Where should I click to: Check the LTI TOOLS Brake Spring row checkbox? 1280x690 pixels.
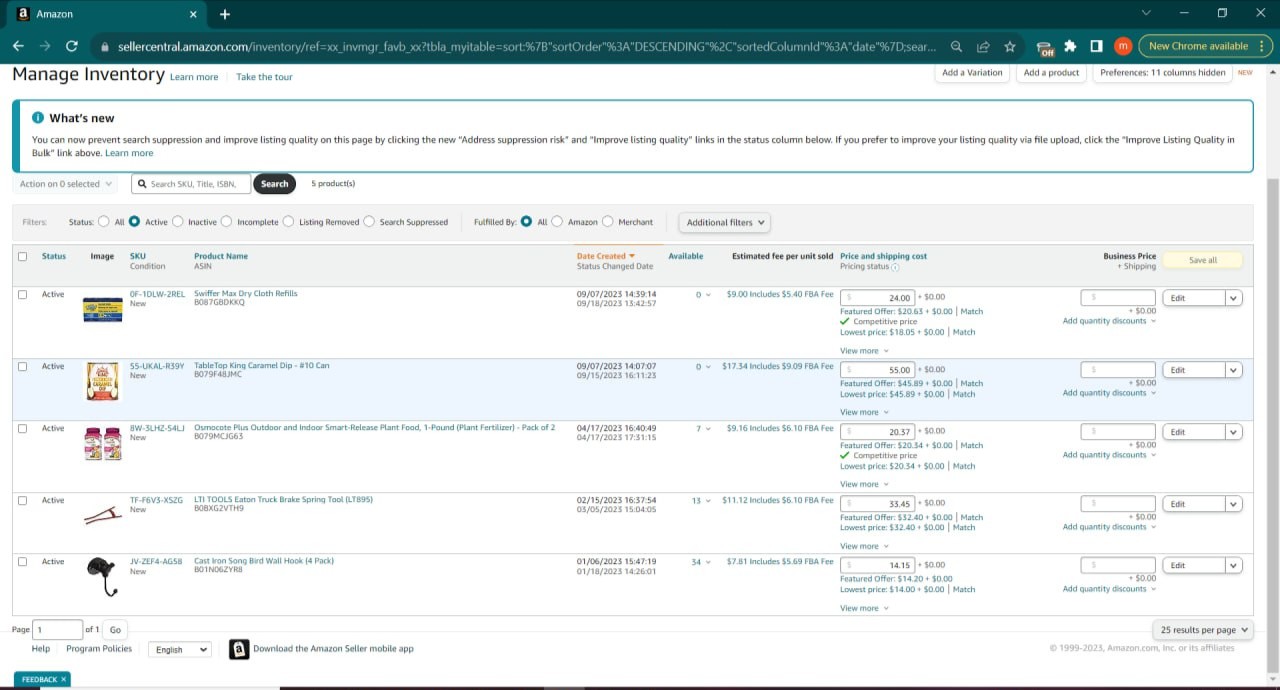click(x=23, y=500)
